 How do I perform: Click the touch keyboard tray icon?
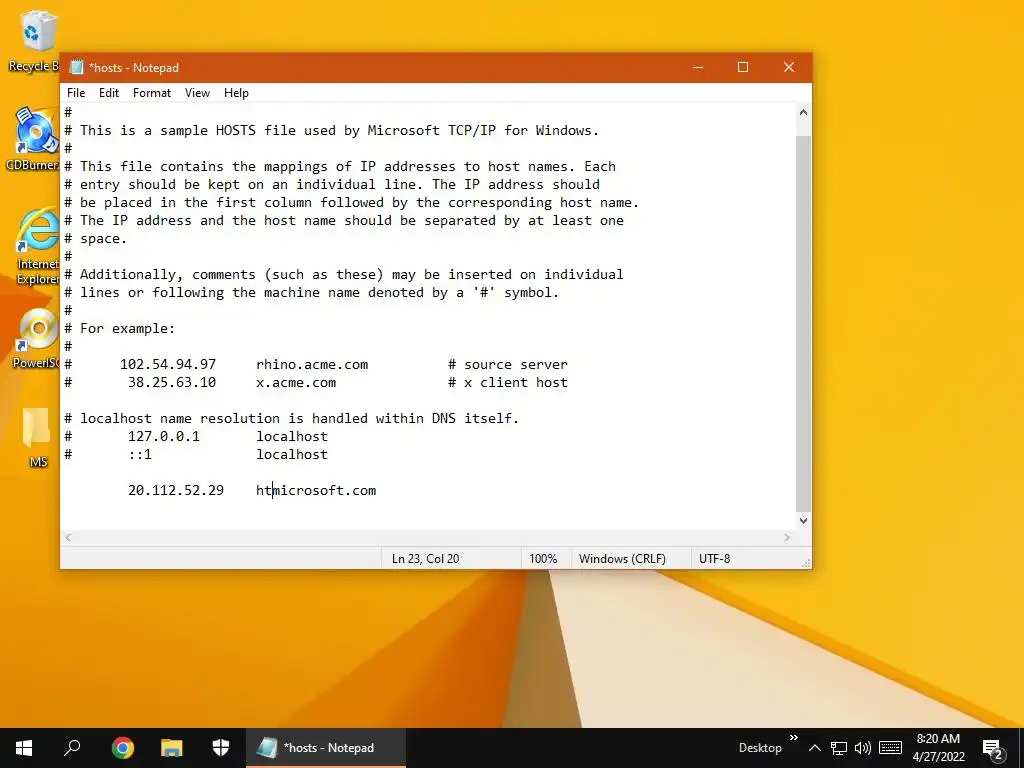pos(890,748)
